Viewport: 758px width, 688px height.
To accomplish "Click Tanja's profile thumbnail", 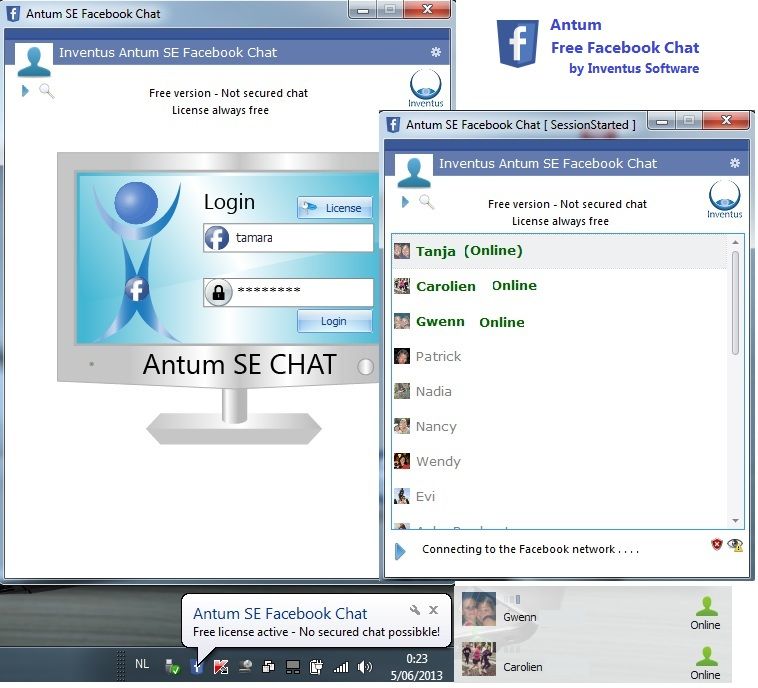I will [x=402, y=251].
